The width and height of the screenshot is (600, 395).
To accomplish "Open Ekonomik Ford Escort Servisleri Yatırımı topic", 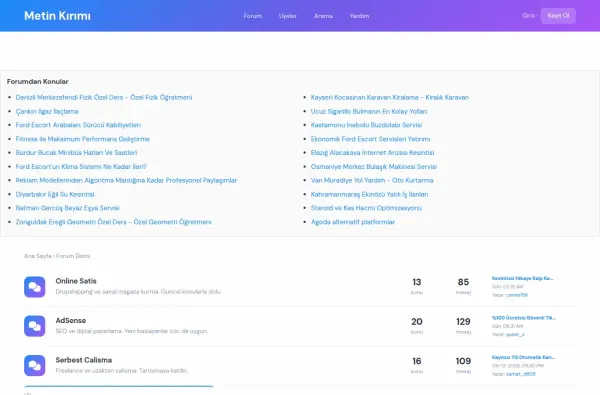I will click(x=370, y=139).
